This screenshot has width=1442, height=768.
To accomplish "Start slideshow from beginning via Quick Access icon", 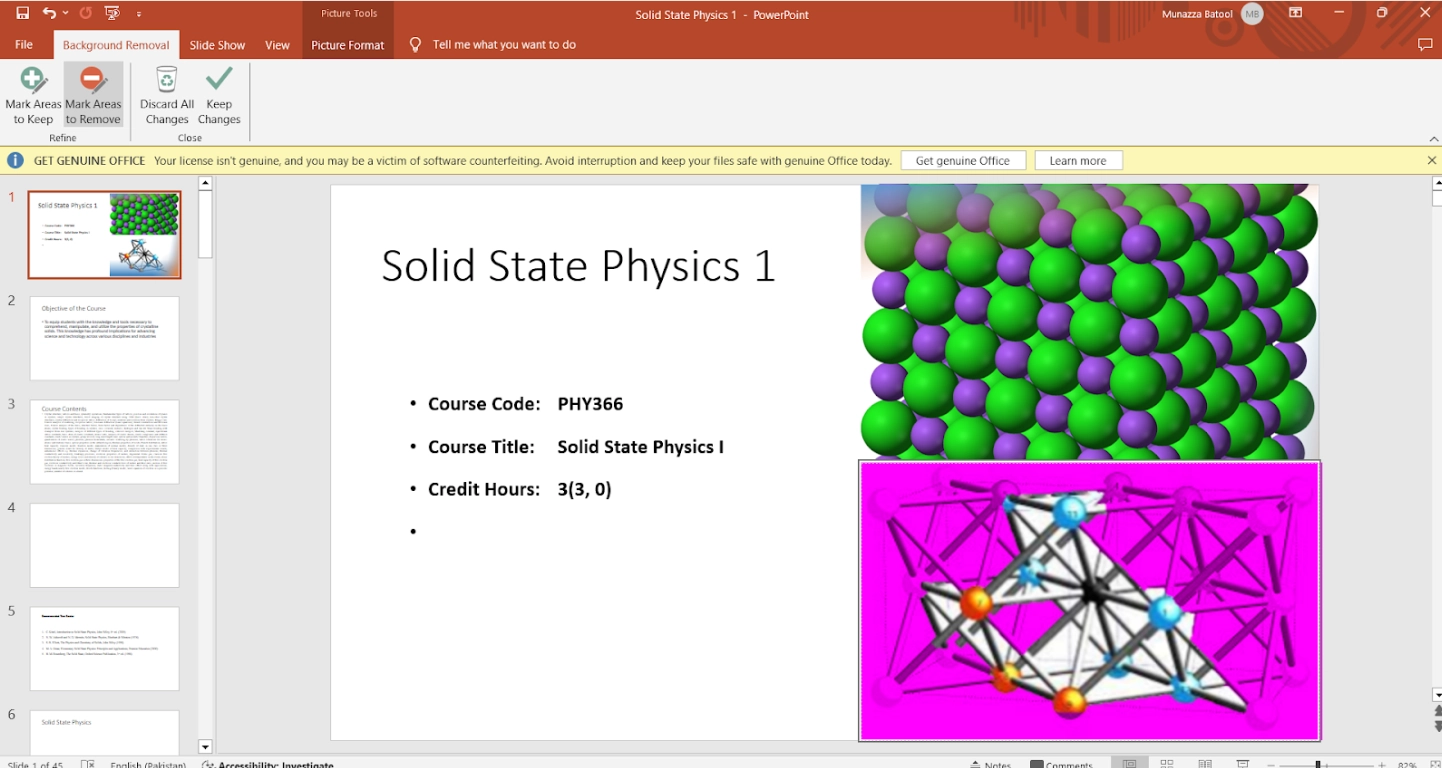I will point(112,14).
